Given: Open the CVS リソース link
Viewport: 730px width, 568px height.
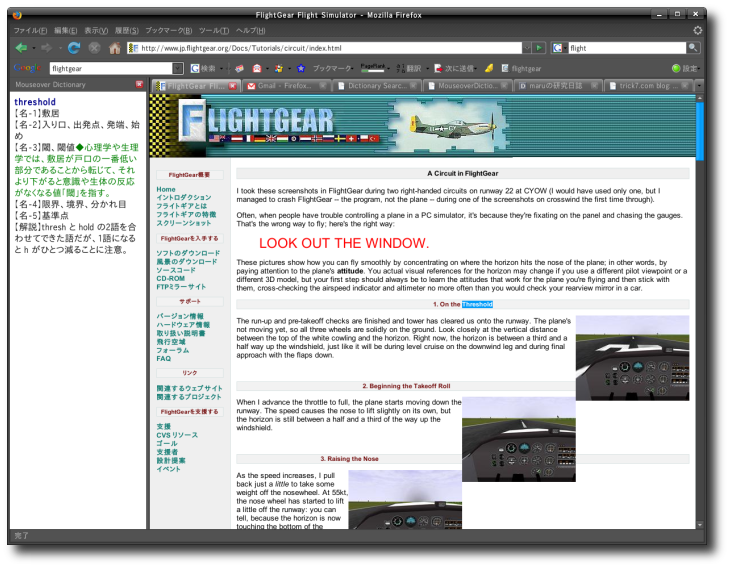Looking at the screenshot, I should click(x=177, y=435).
